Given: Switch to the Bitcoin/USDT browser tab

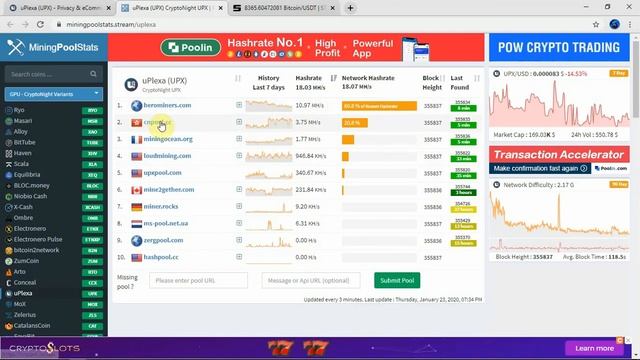Looking at the screenshot, I should click(x=284, y=8).
